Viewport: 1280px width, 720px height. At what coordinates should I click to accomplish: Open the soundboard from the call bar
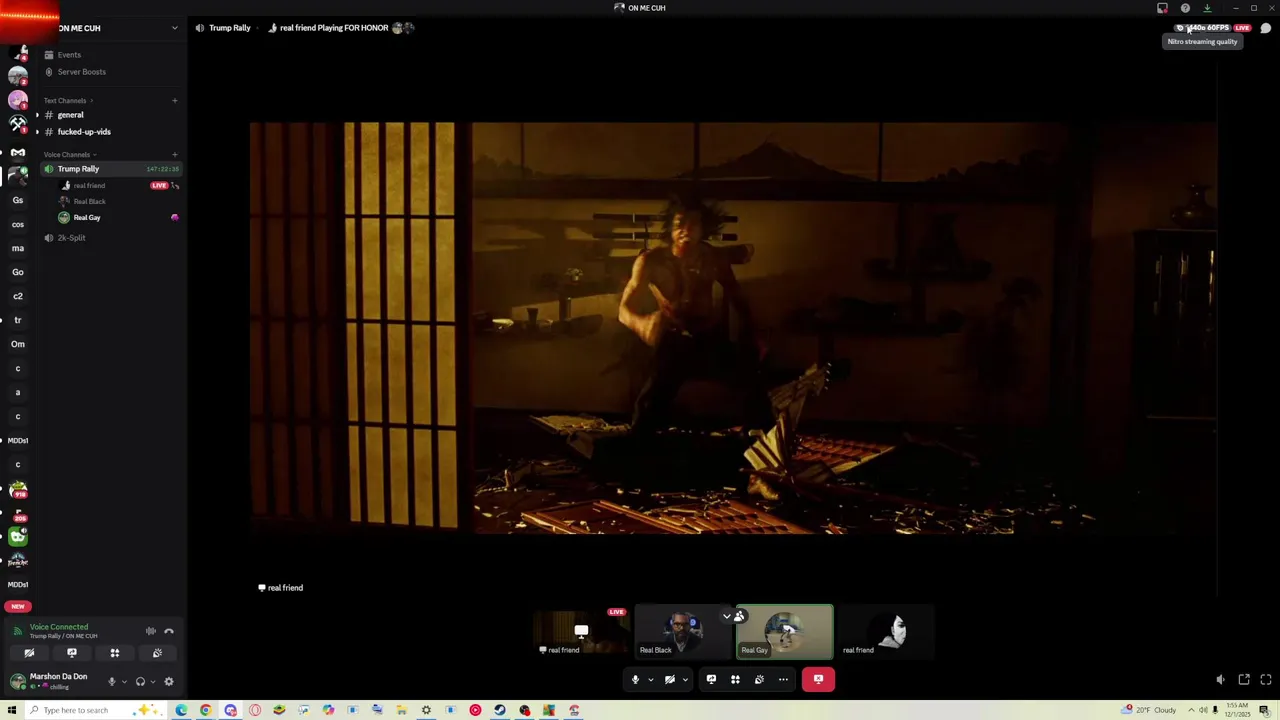tap(759, 680)
